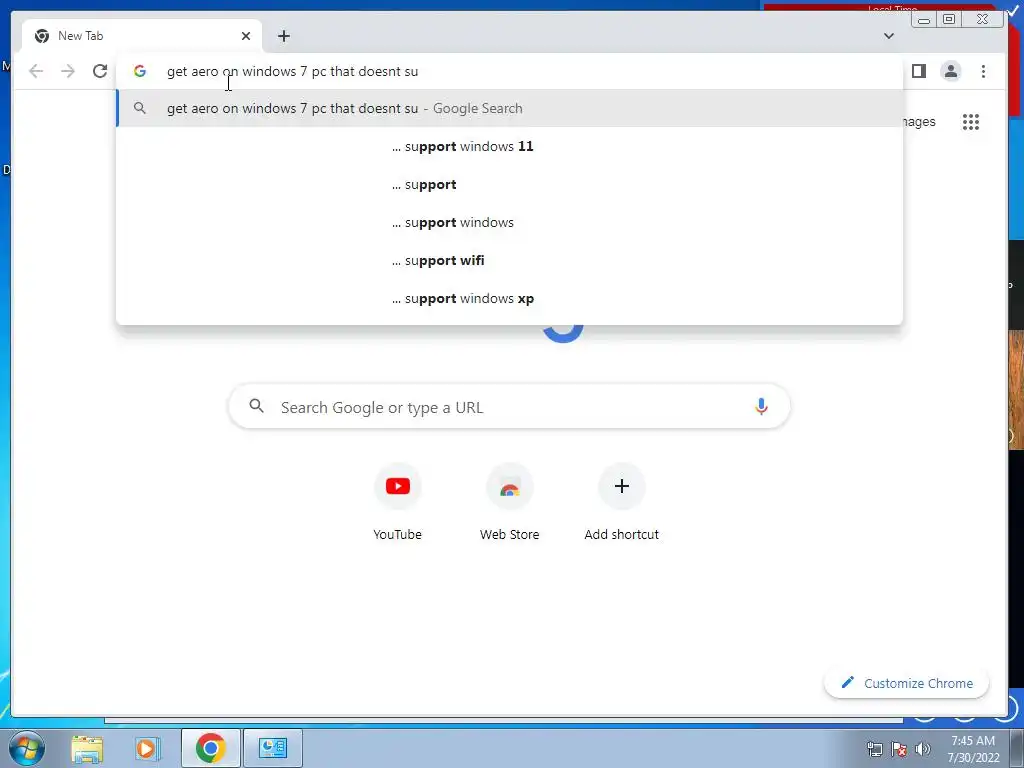The image size is (1024, 768).
Task: Click the forward navigation arrow
Action: click(68, 71)
